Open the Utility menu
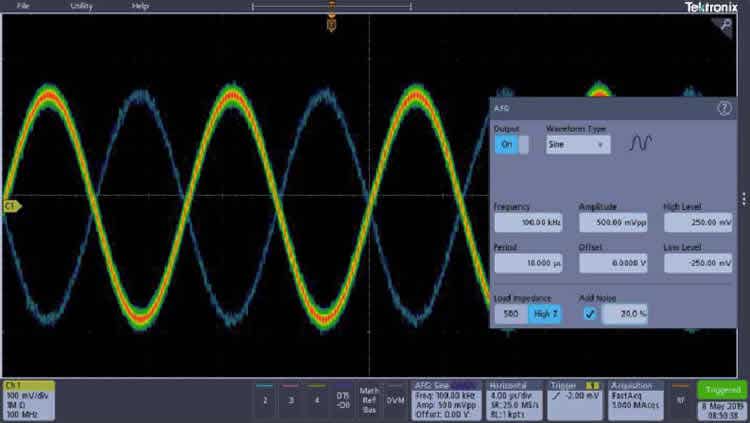 click(81, 6)
